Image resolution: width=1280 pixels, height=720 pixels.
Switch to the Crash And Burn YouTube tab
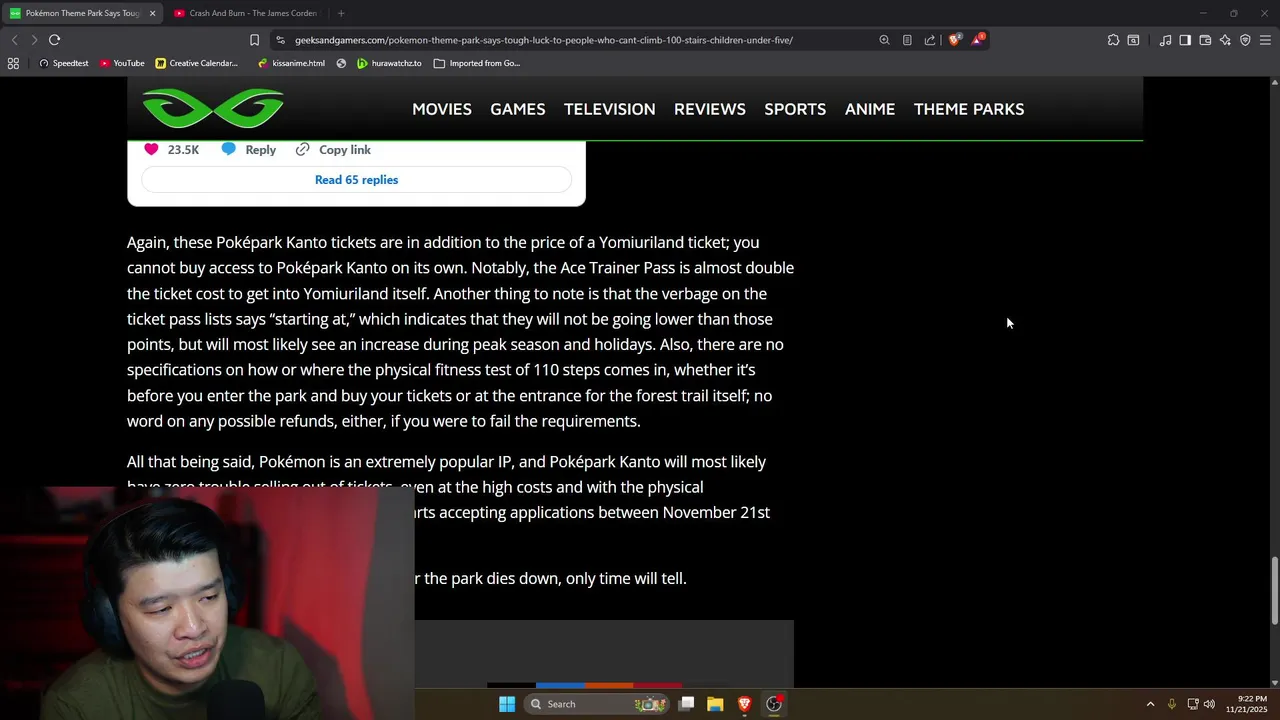tap(245, 13)
